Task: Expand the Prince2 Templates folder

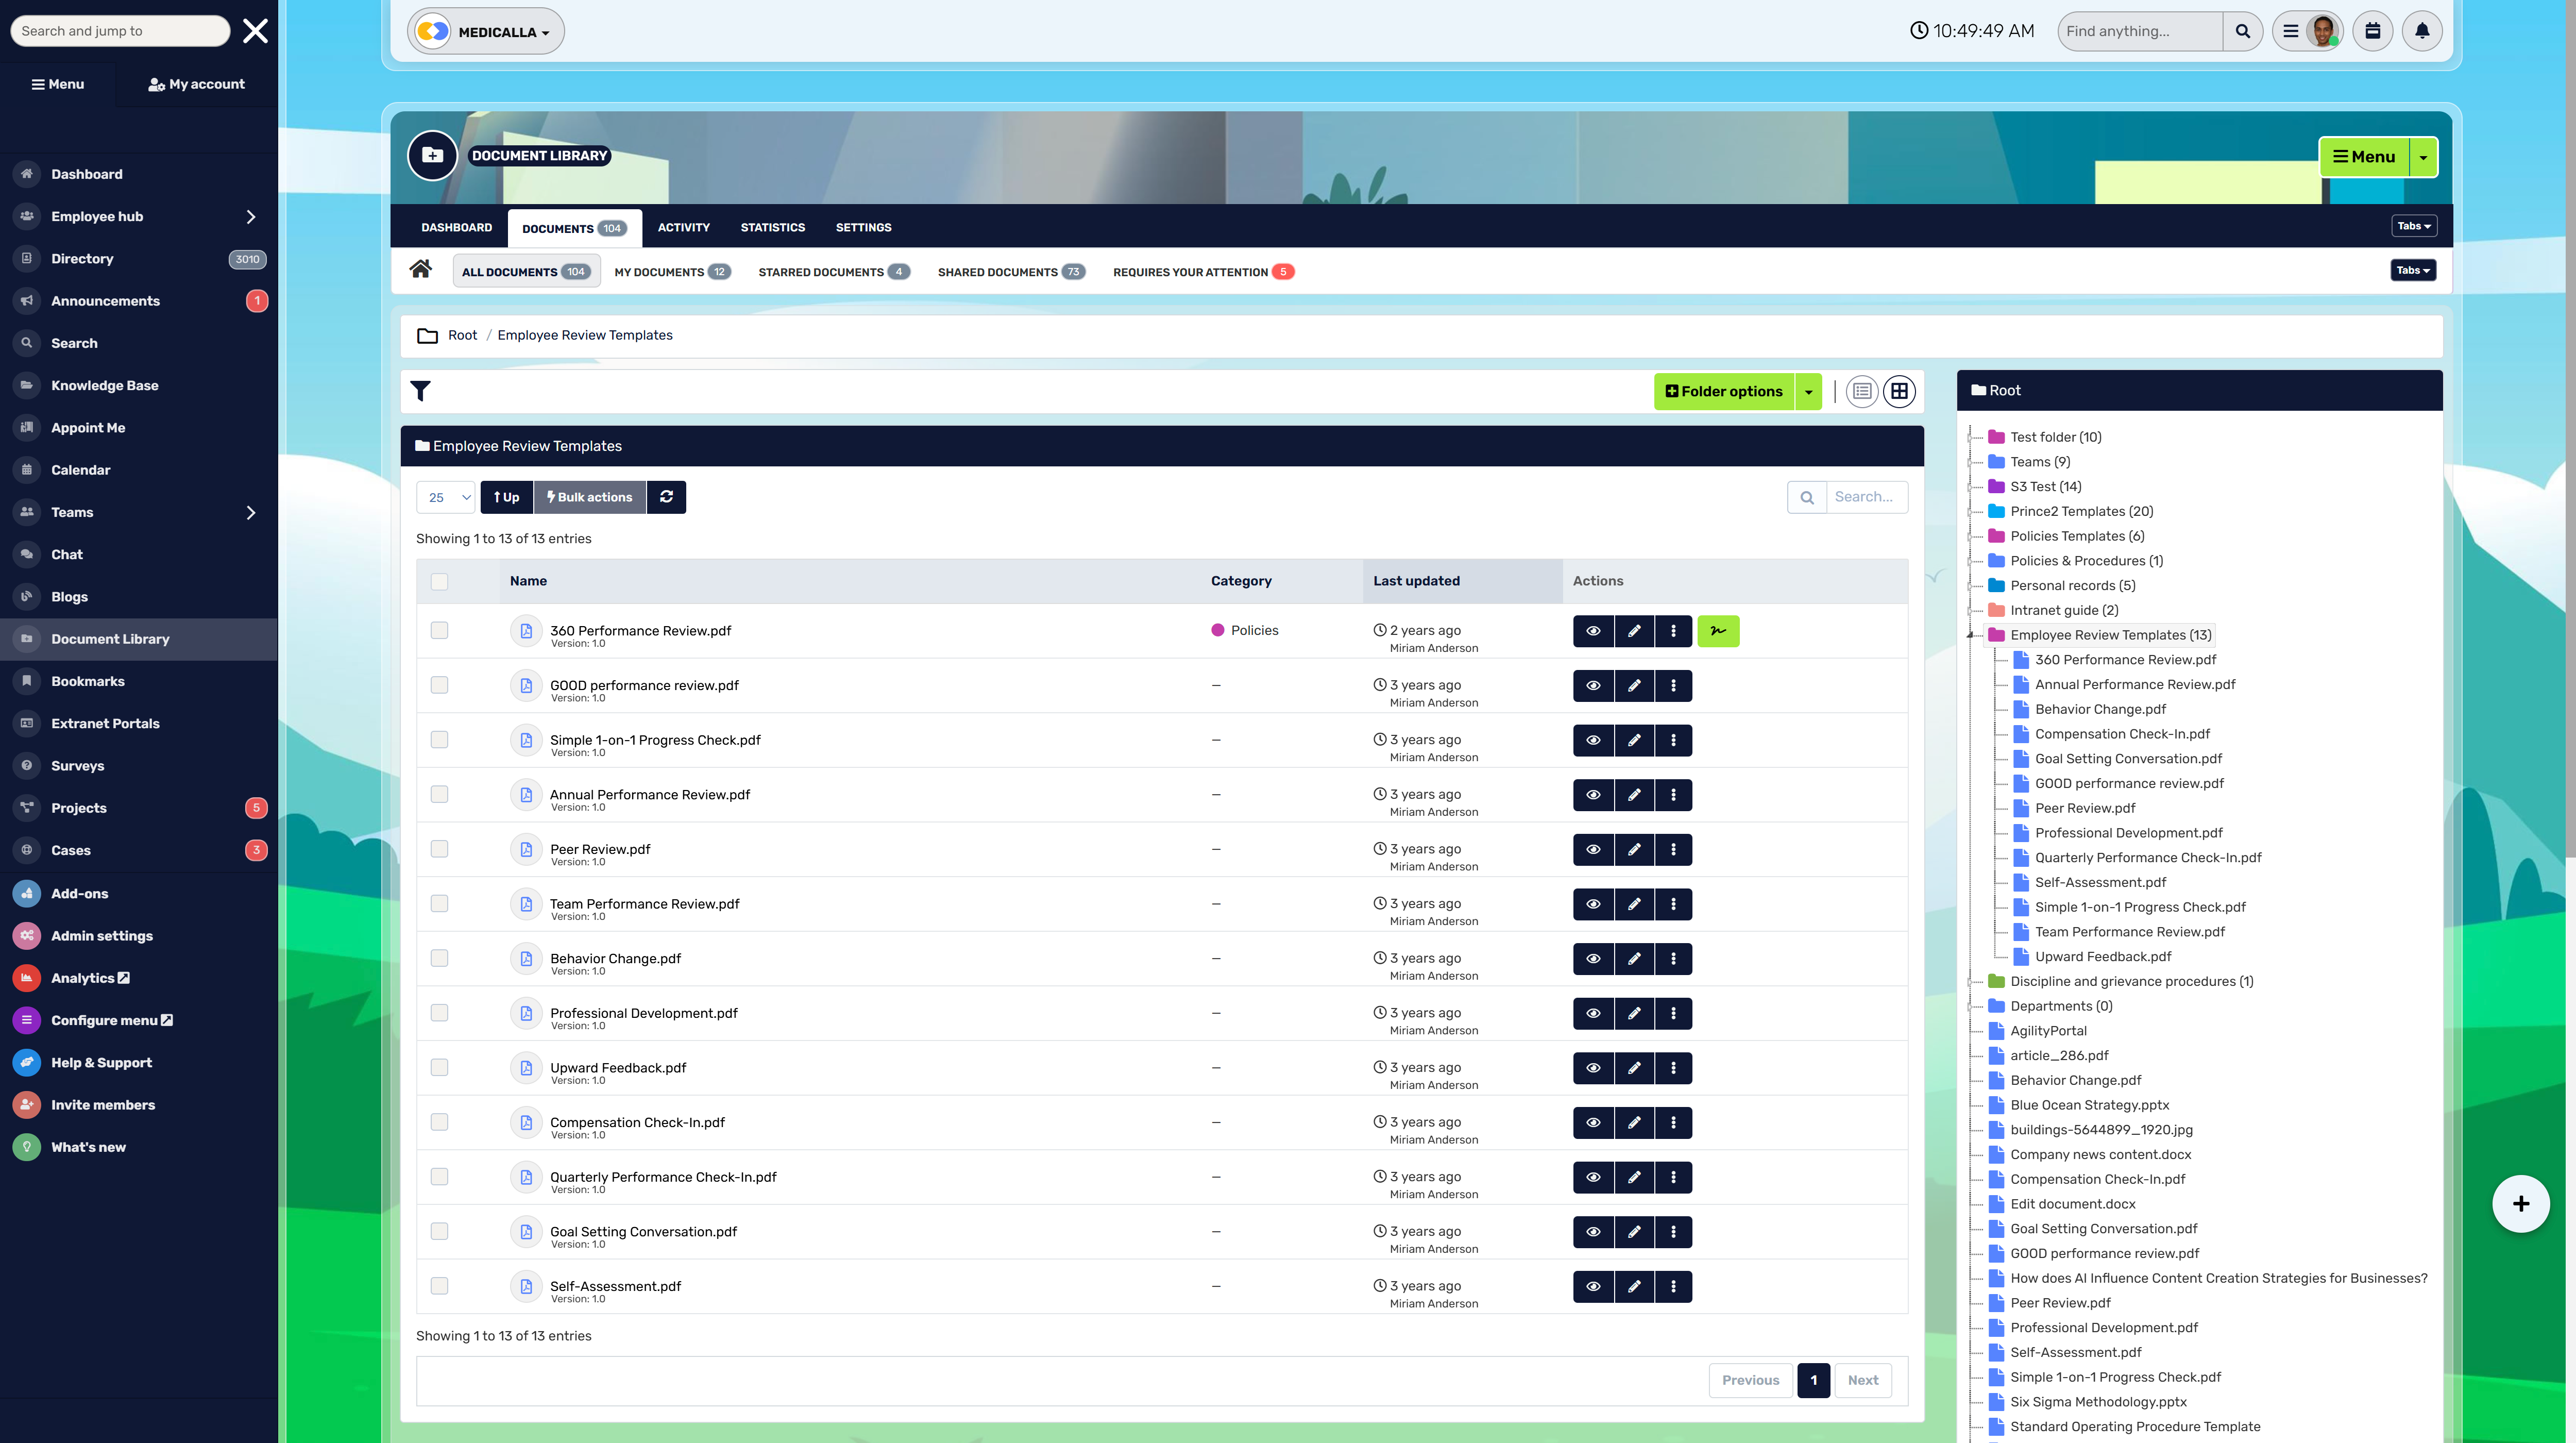Action: click(1971, 511)
